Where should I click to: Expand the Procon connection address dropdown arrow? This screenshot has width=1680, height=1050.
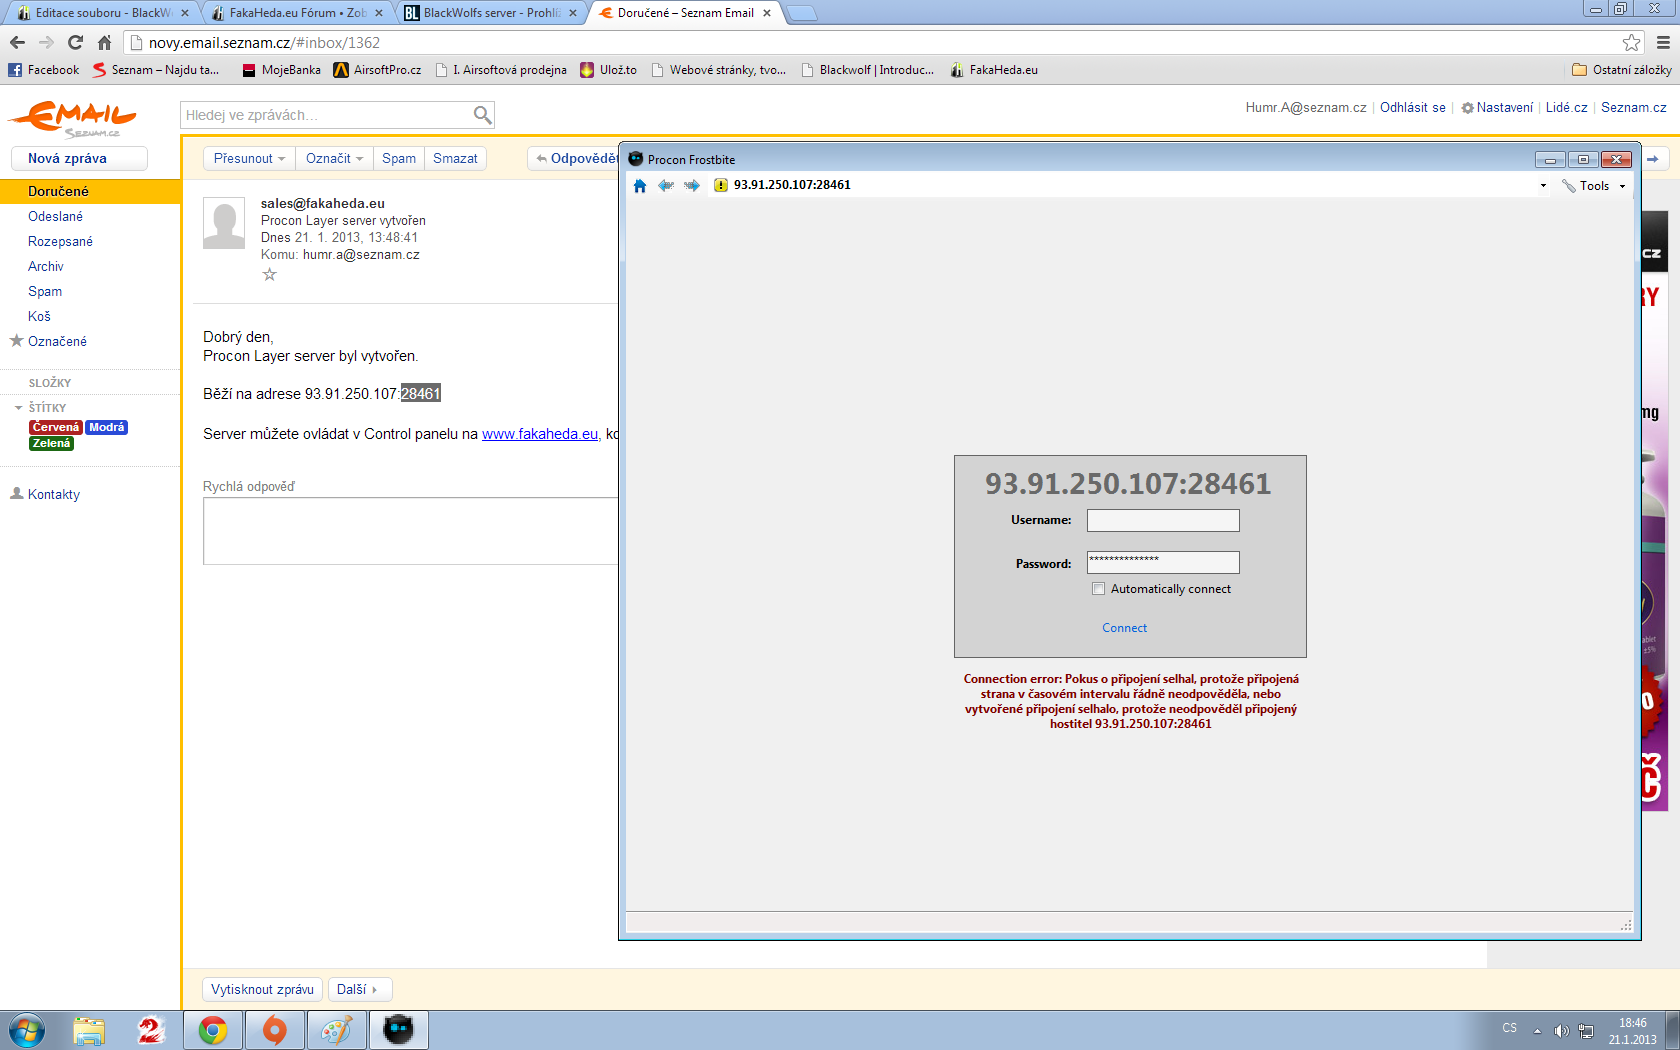point(1543,185)
